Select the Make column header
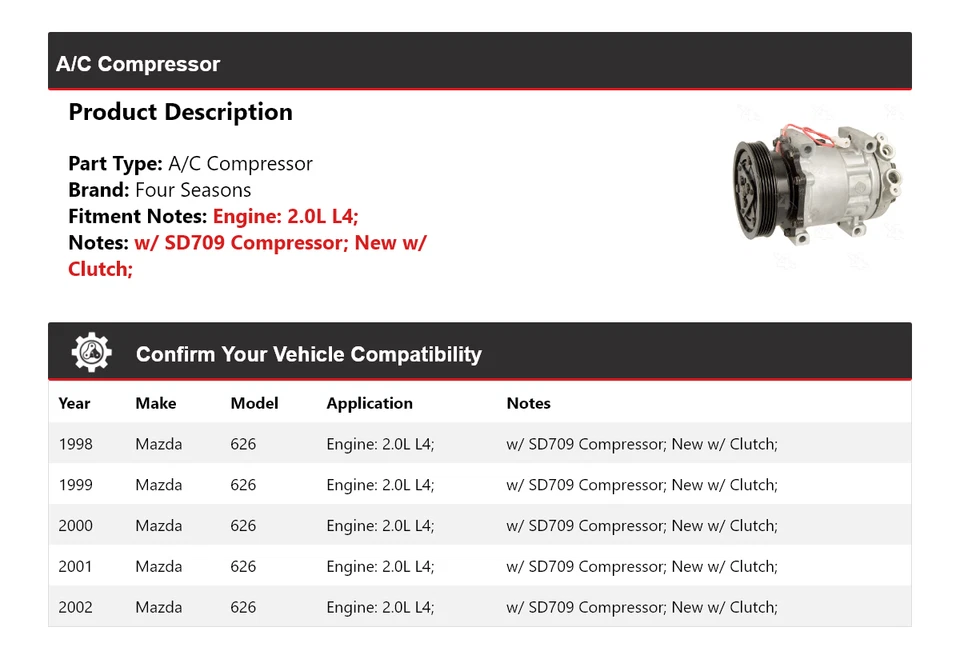 (x=155, y=403)
